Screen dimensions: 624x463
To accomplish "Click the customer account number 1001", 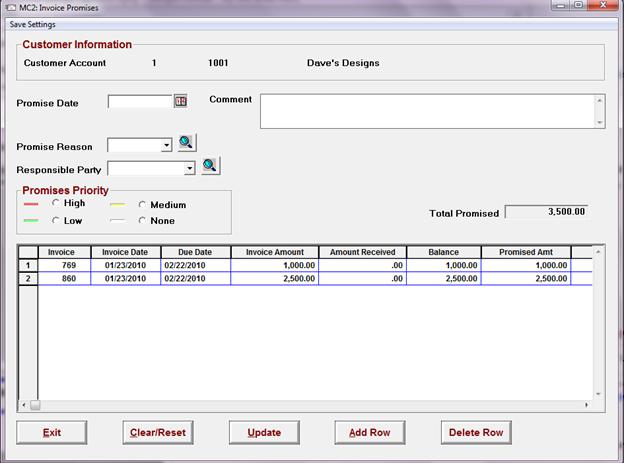I will coord(218,63).
